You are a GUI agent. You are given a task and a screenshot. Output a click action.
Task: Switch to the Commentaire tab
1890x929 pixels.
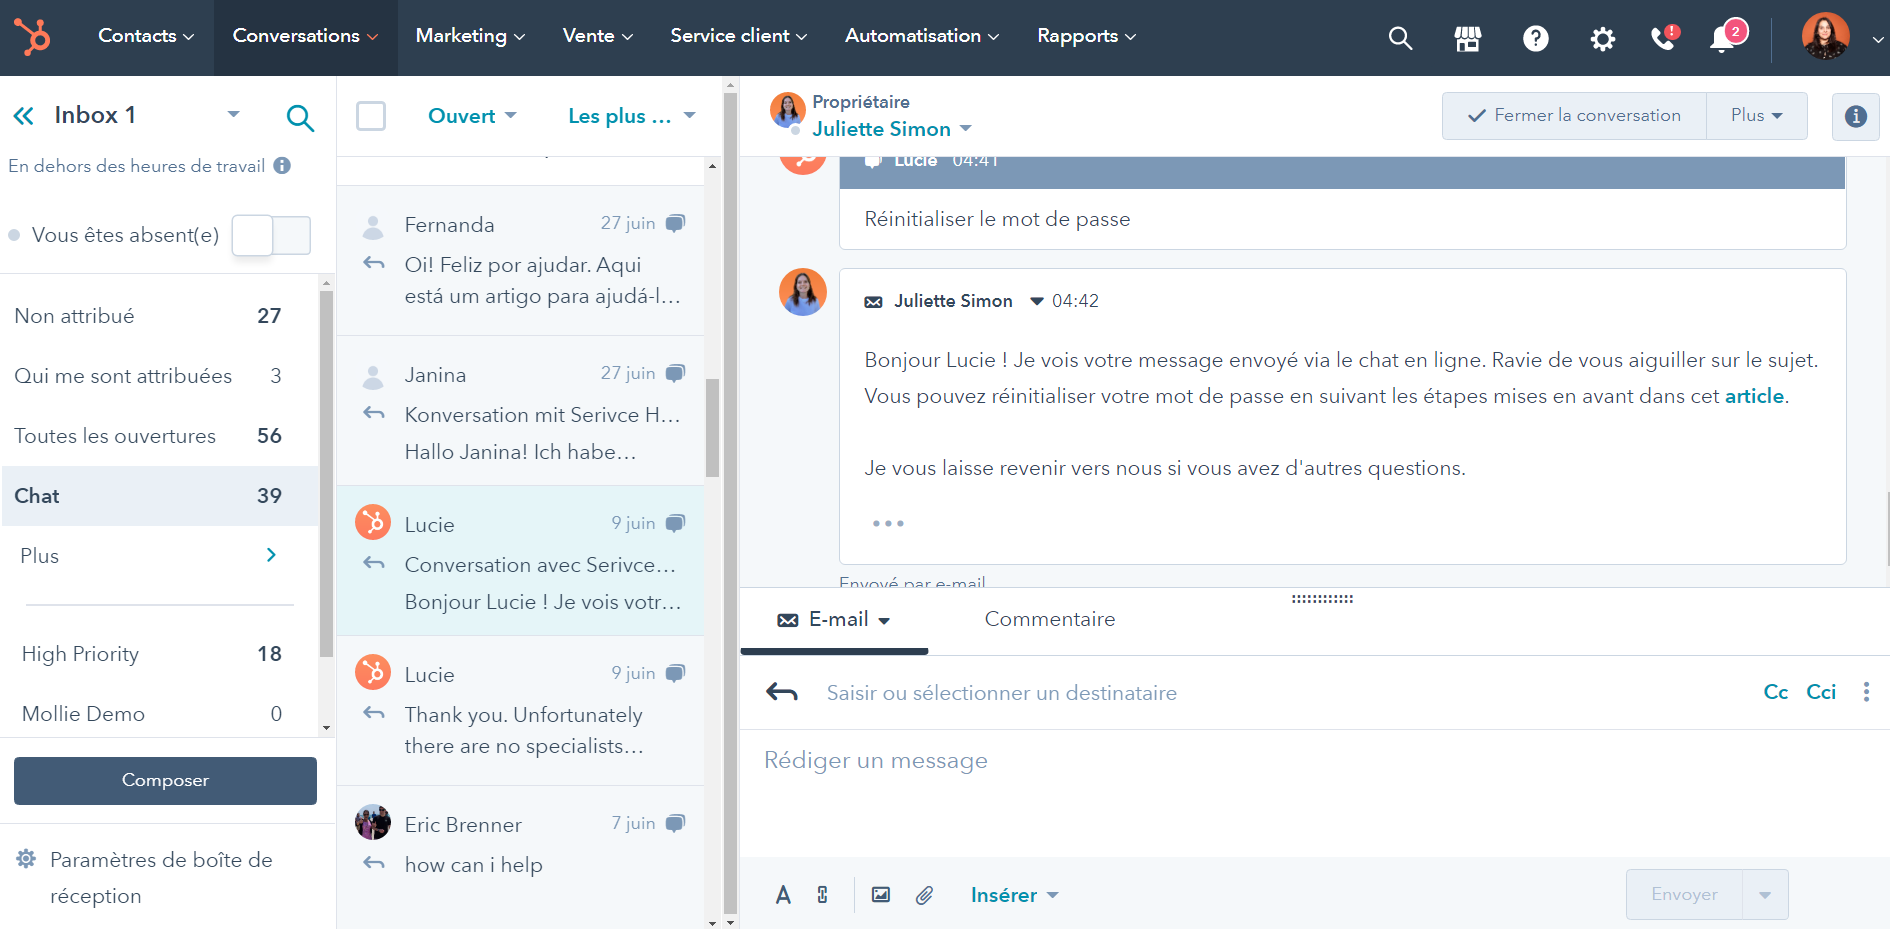1049,619
